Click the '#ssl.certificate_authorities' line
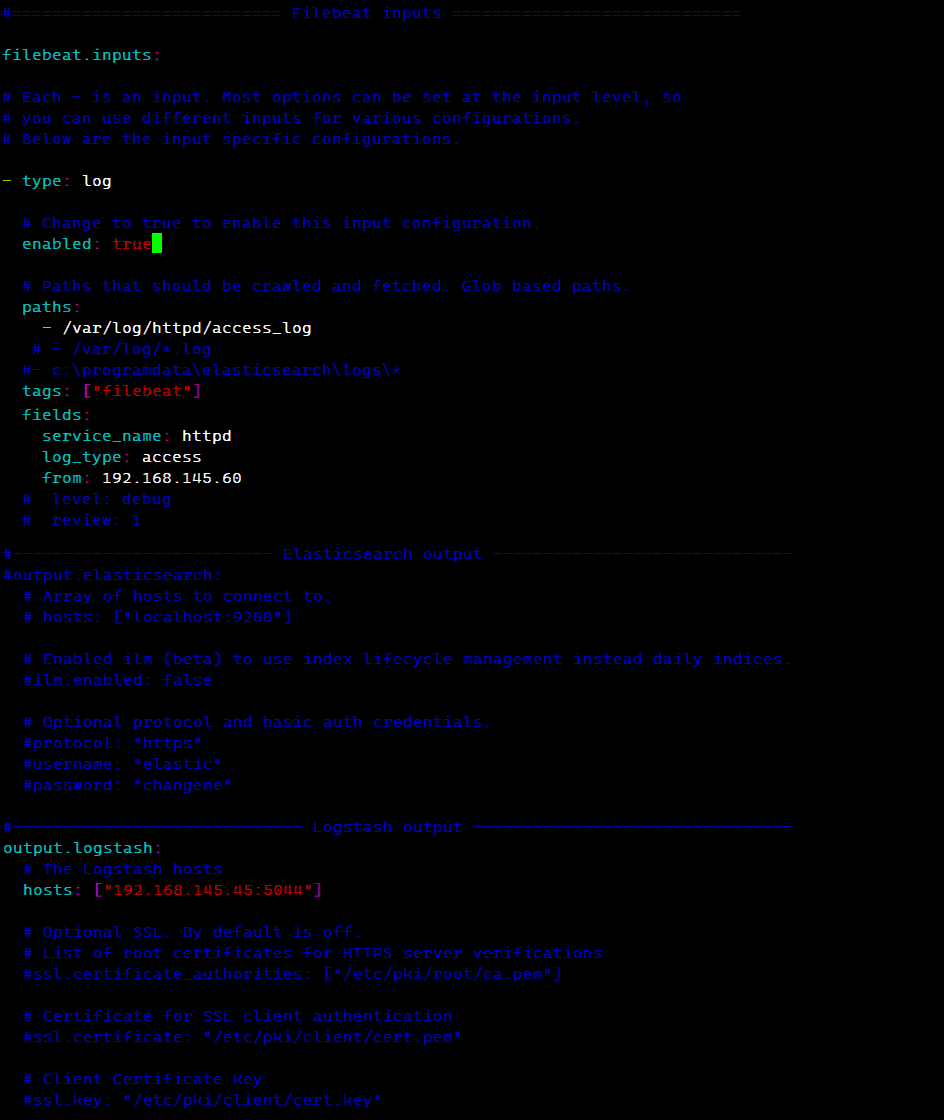 pos(292,974)
